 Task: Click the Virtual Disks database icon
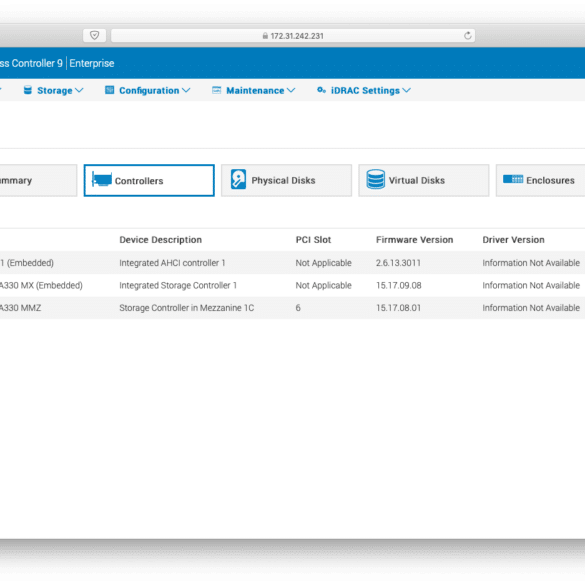coord(375,179)
